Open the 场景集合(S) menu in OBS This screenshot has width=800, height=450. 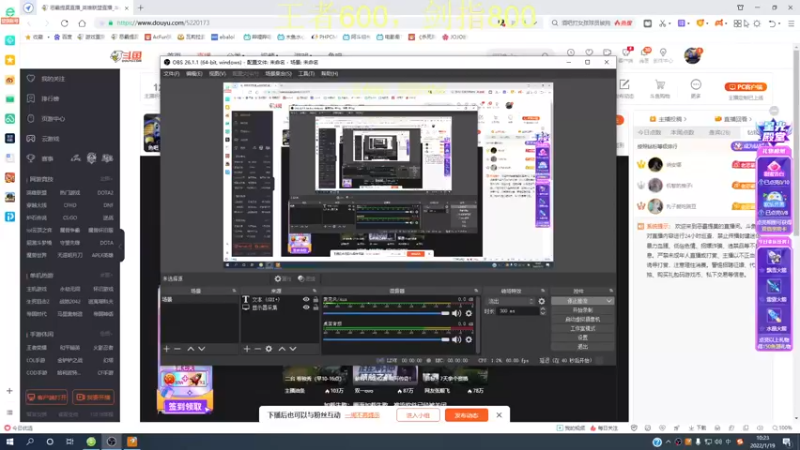[278, 74]
